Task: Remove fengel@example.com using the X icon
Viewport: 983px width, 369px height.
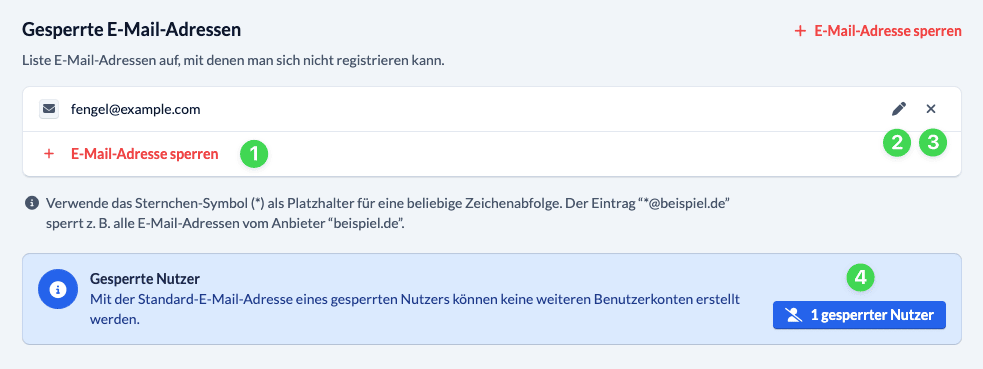Action: (931, 109)
